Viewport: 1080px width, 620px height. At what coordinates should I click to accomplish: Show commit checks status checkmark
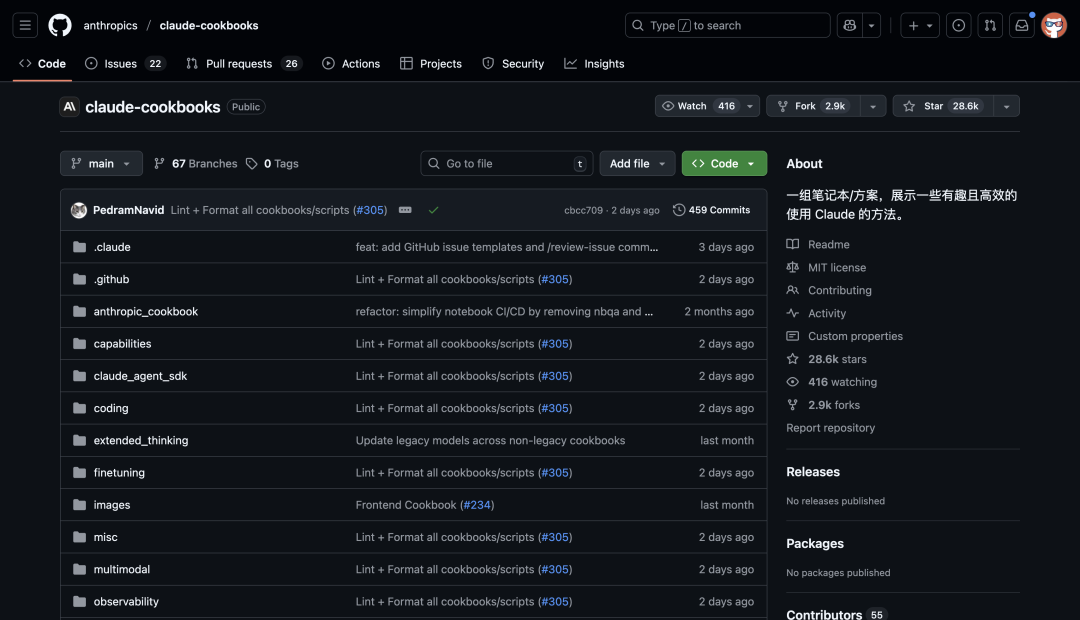point(433,210)
